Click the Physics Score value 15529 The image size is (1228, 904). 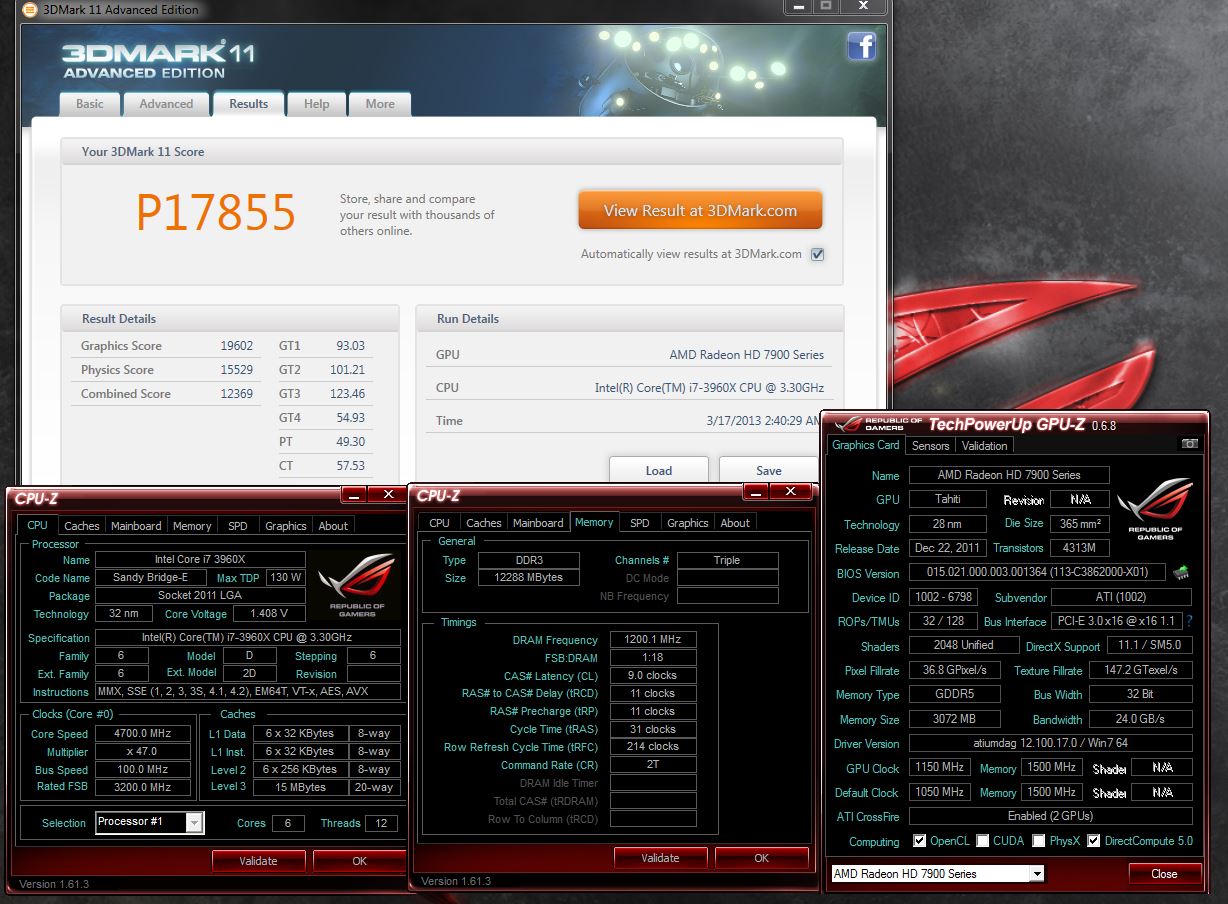click(238, 370)
